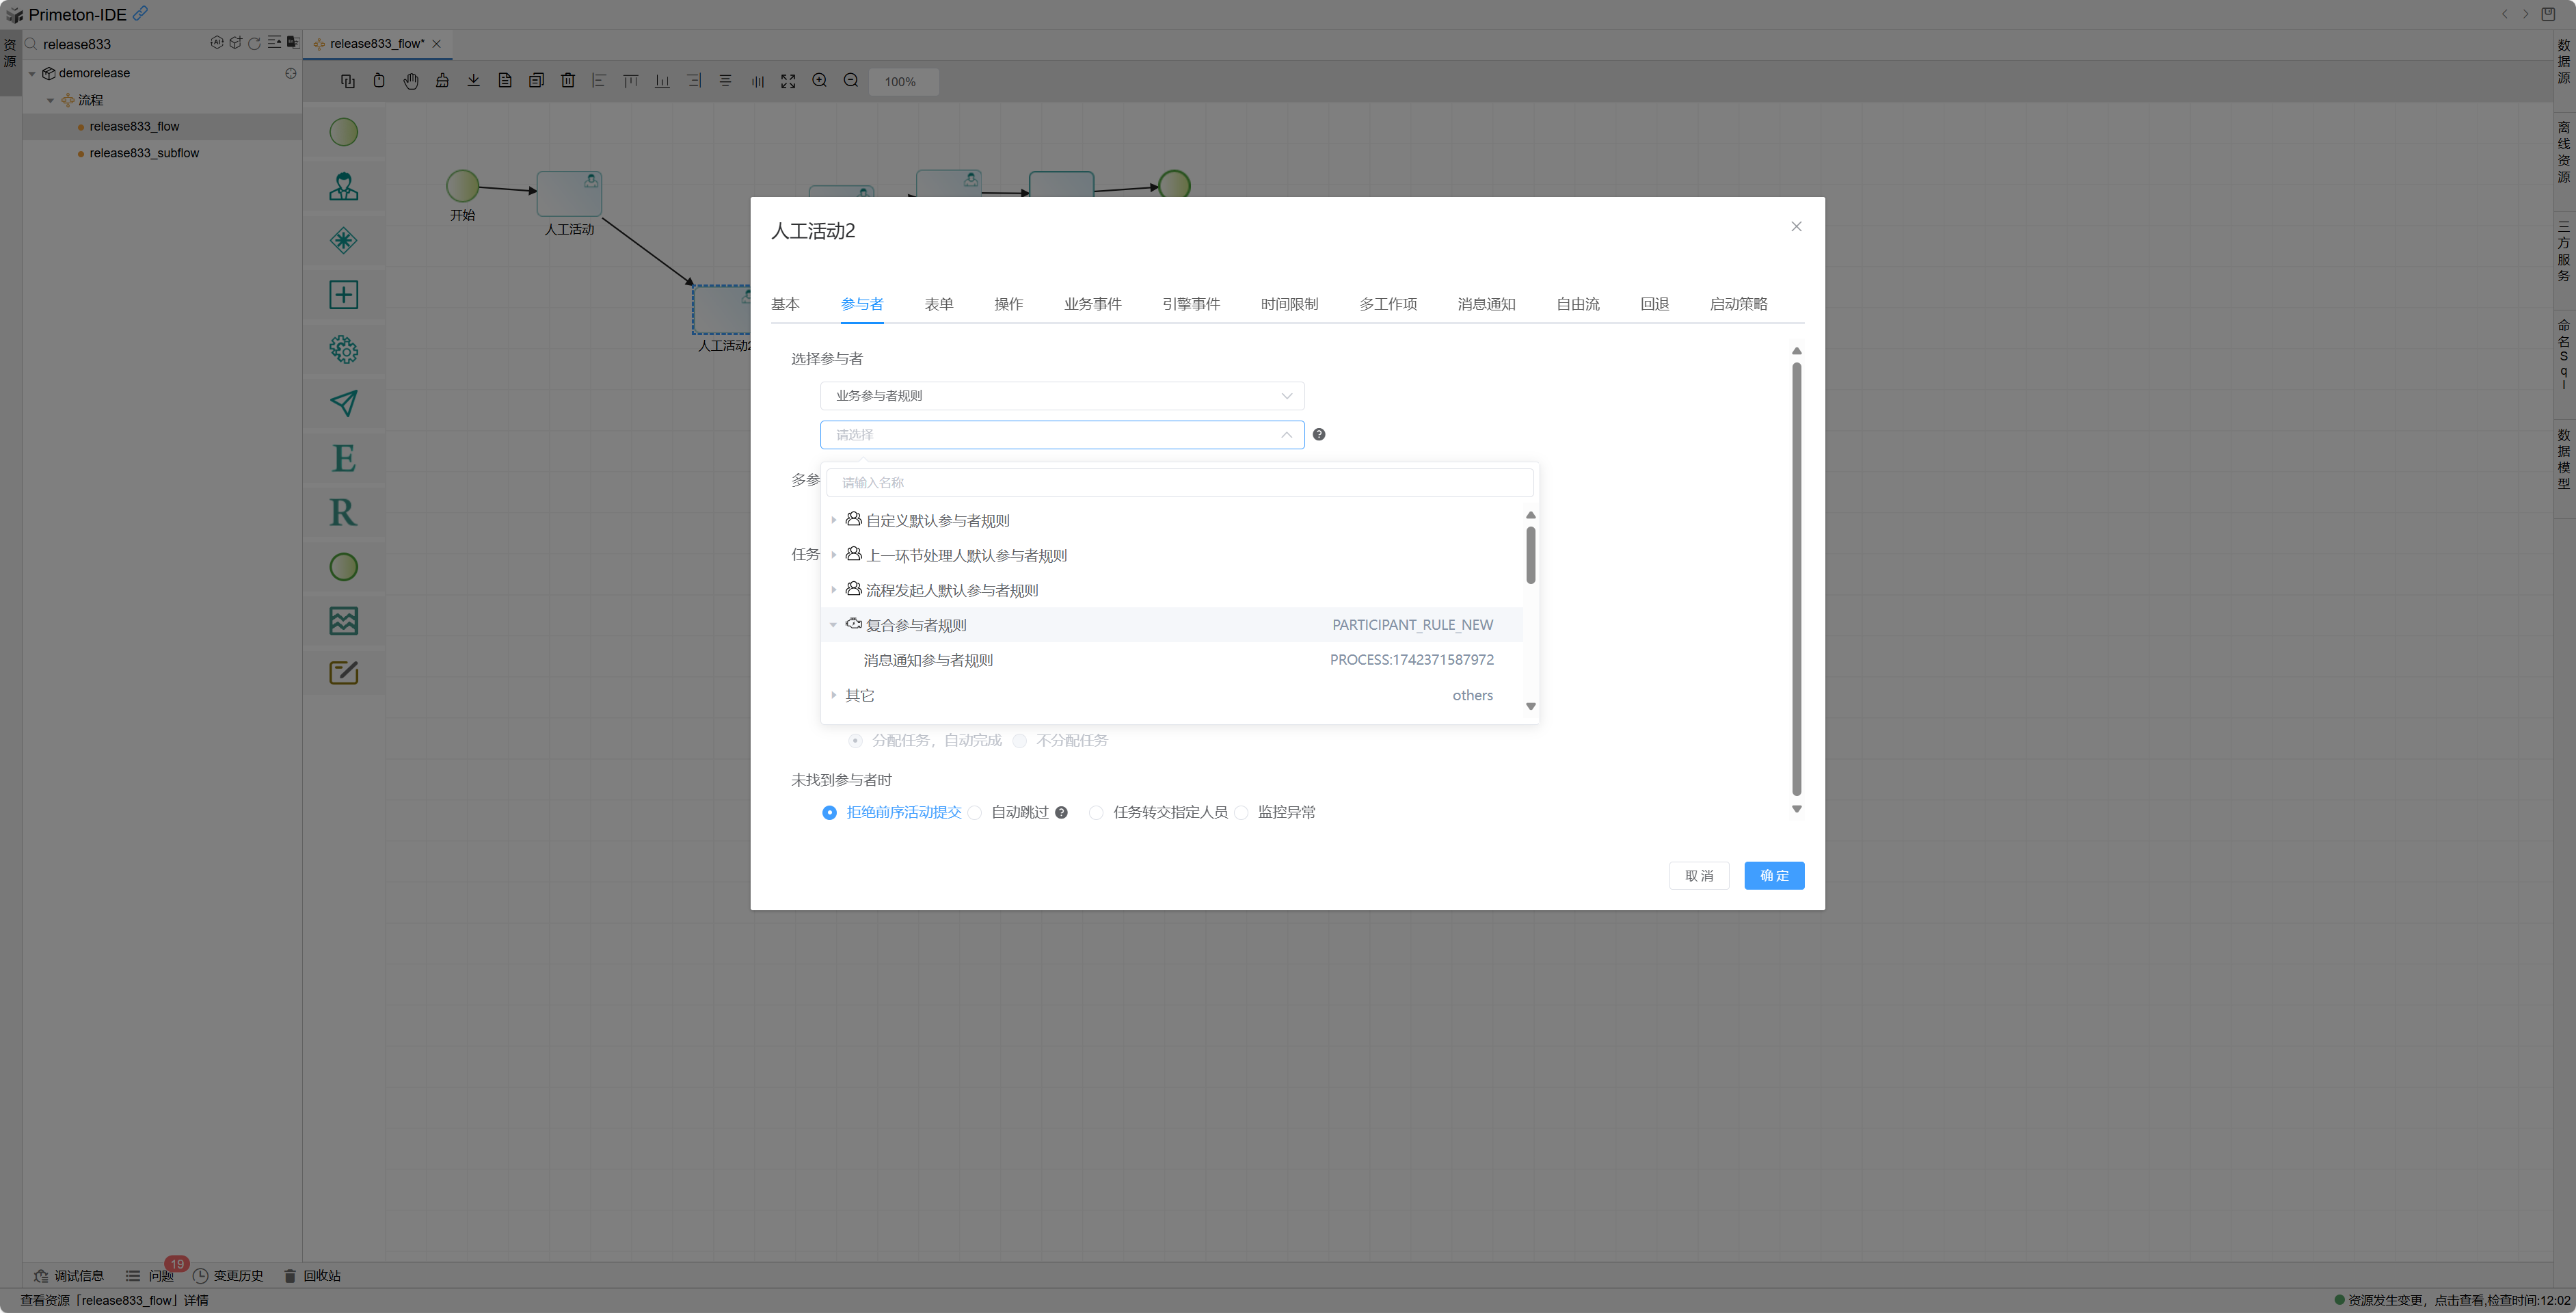Click the 取消 button
Screen dimensions: 2576x1313
pos(1698,875)
